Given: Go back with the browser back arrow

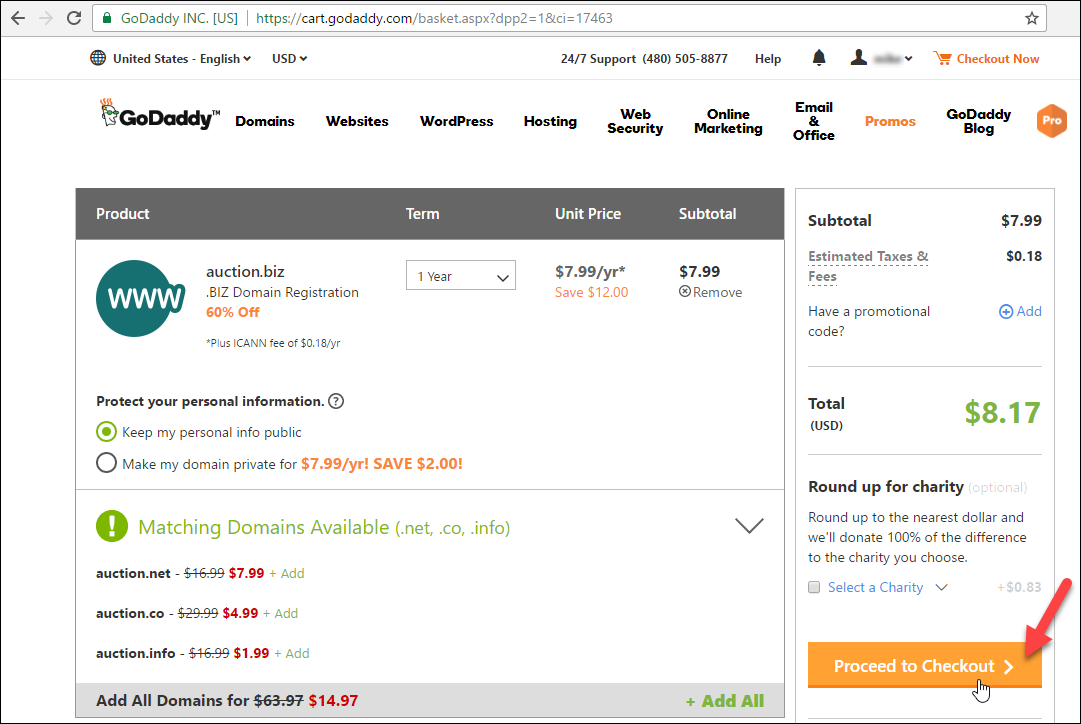Looking at the screenshot, I should point(19,18).
